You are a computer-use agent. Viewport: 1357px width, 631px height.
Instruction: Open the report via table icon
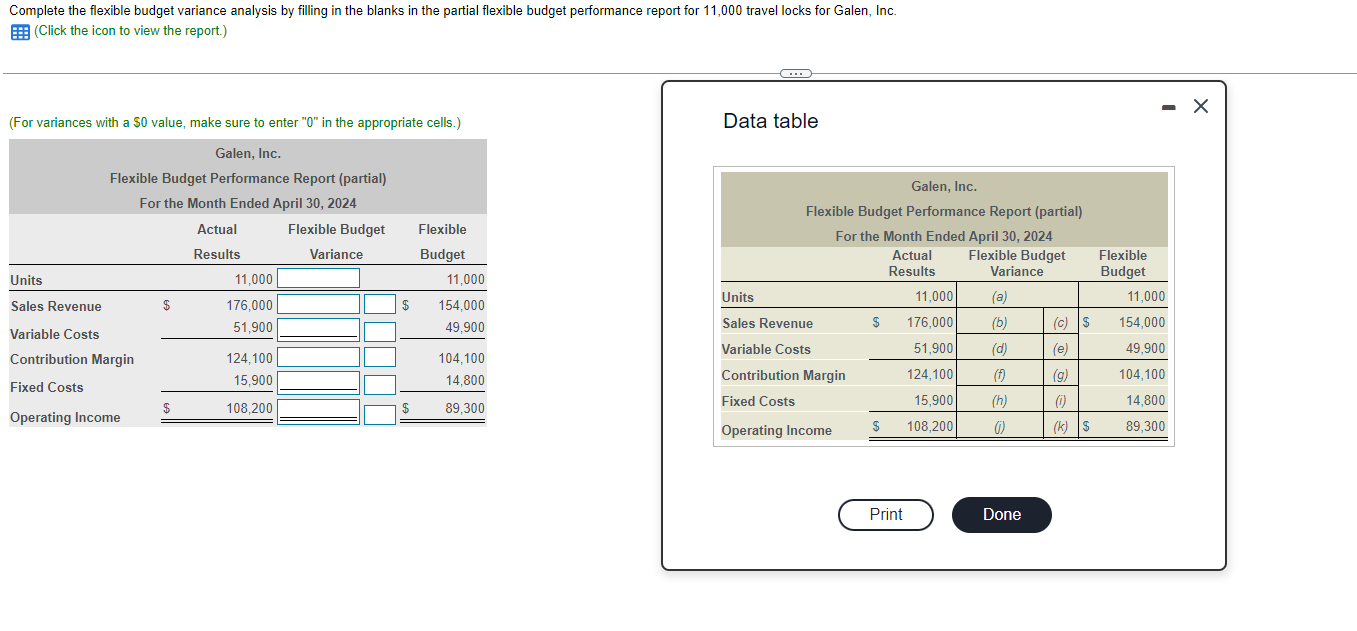[19, 31]
